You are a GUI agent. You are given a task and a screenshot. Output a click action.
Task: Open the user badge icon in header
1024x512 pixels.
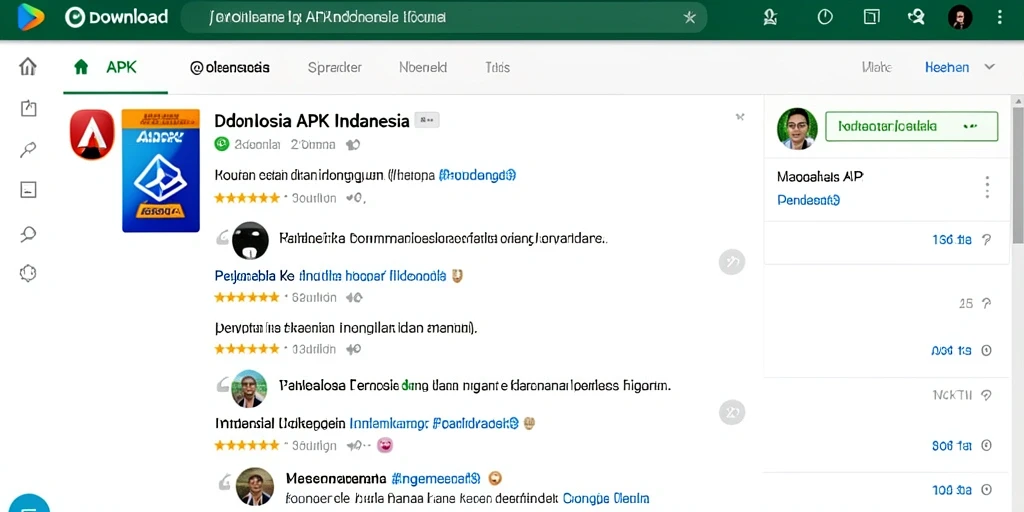pyautogui.click(x=770, y=18)
